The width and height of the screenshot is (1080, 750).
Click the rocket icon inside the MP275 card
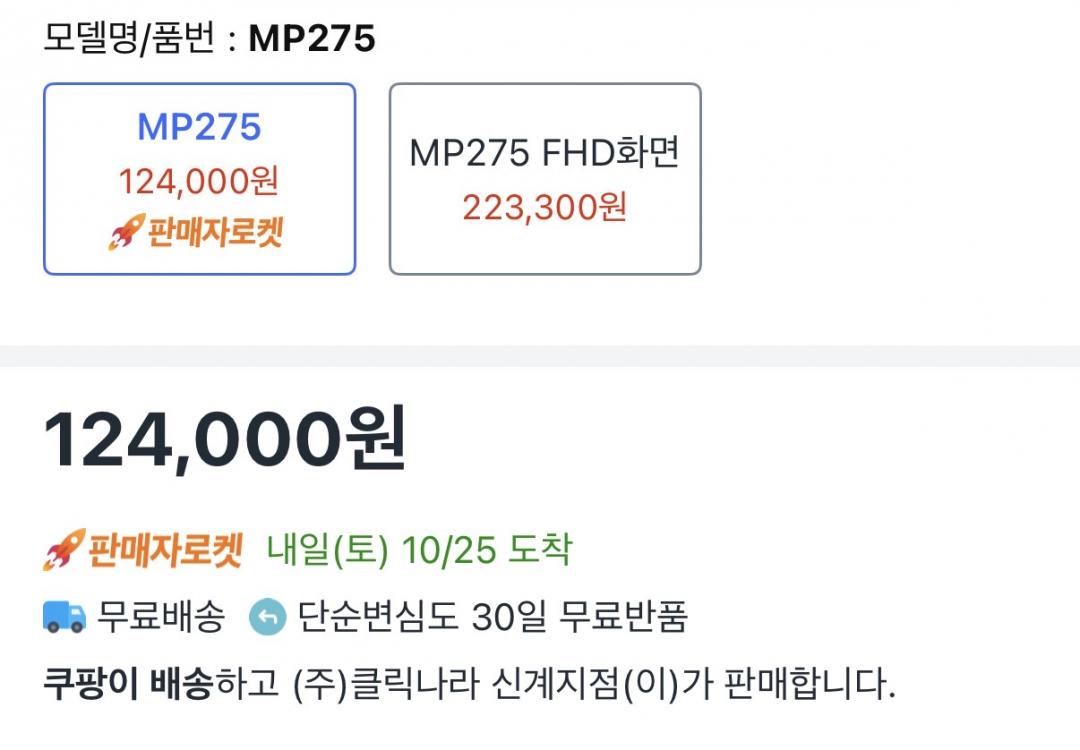[x=125, y=234]
